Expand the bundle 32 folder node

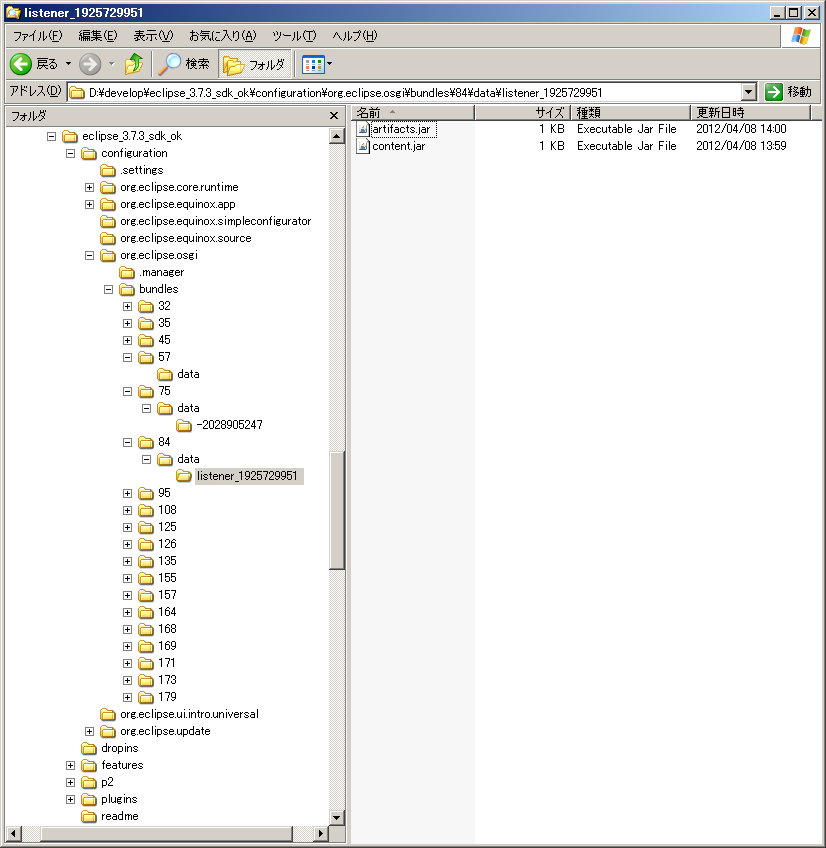click(x=127, y=307)
